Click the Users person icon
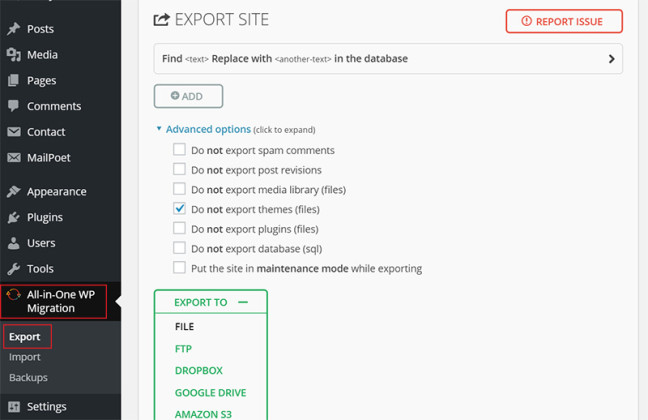The width and height of the screenshot is (648, 420). pos(14,243)
